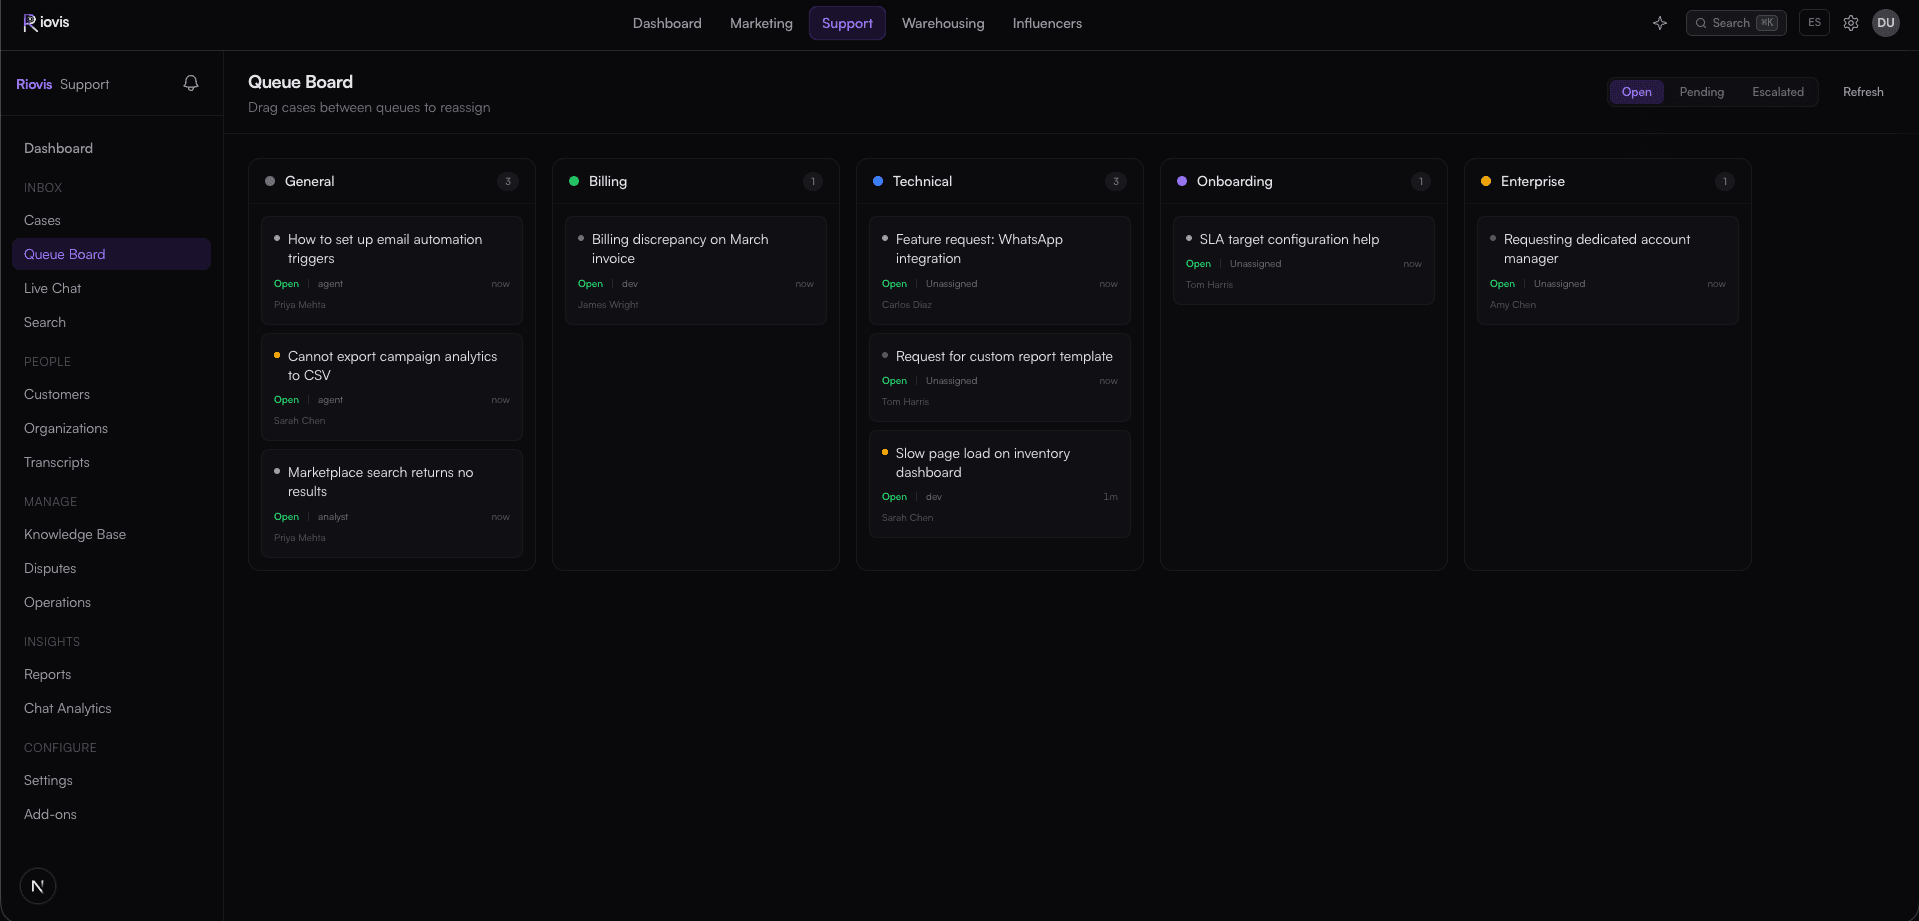Click the General queue count badge
The width and height of the screenshot is (1919, 921).
click(508, 181)
